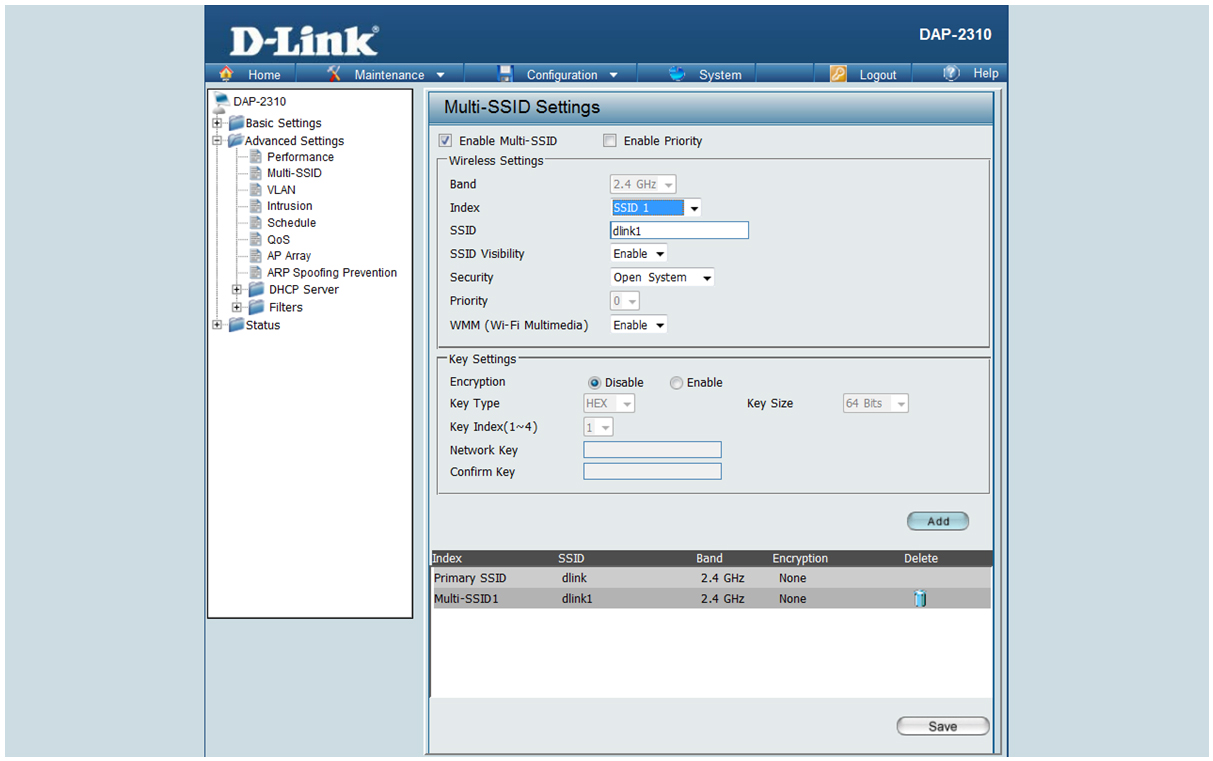
Task: Click the SSID text field
Action: (x=679, y=231)
